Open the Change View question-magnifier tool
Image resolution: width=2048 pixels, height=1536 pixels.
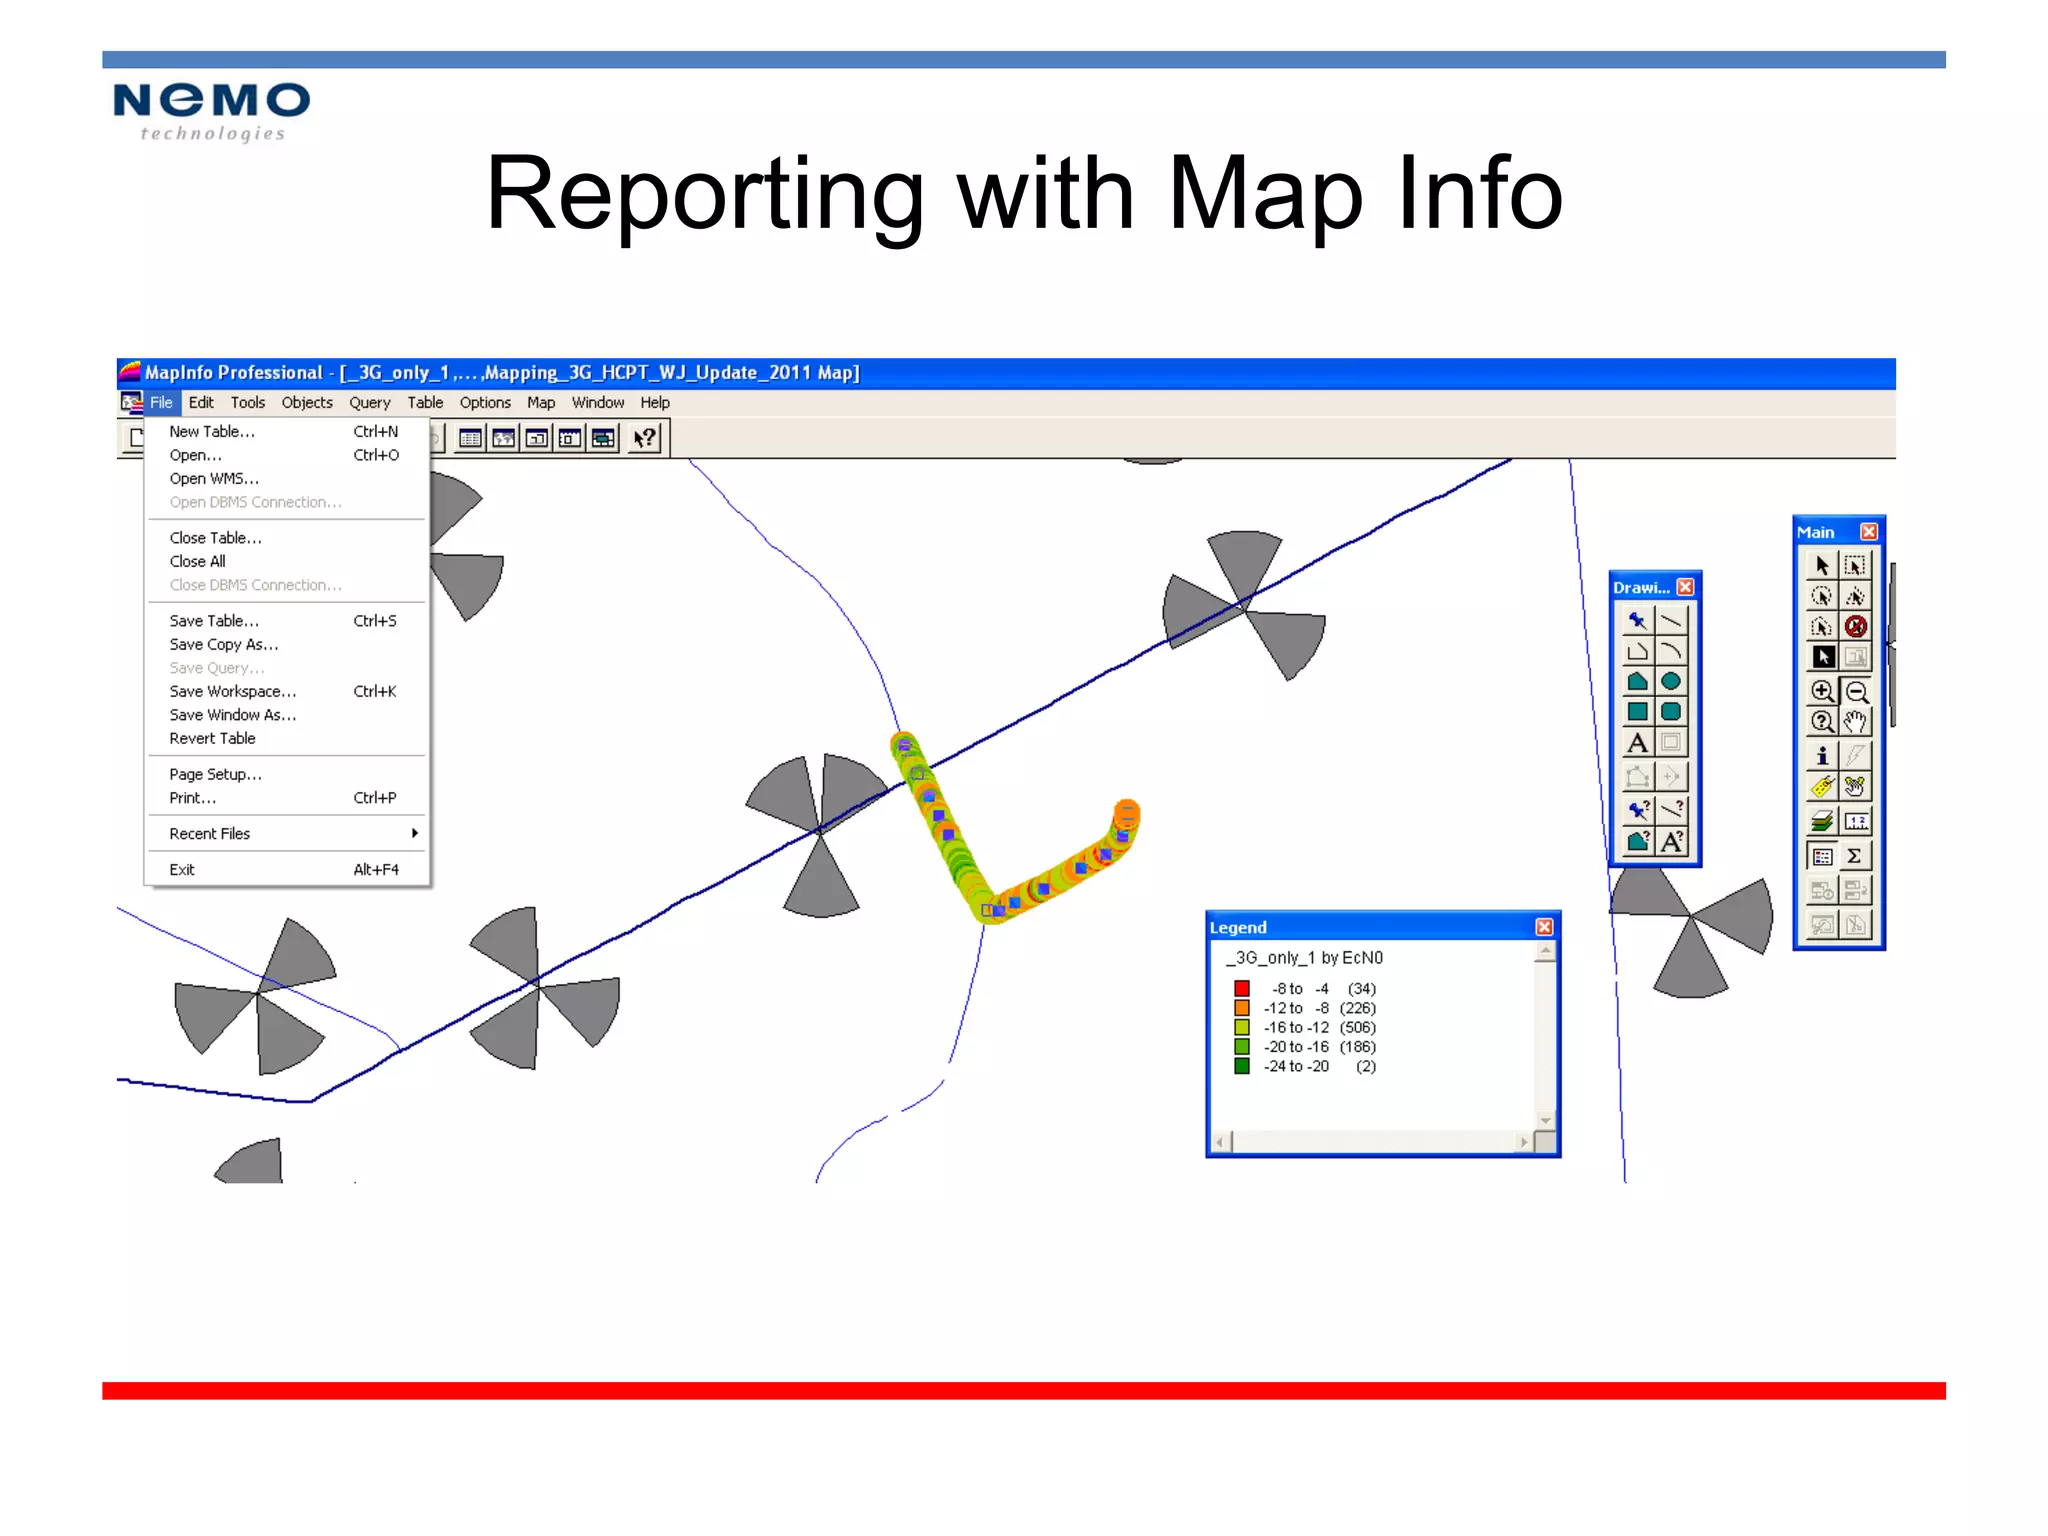(1822, 721)
